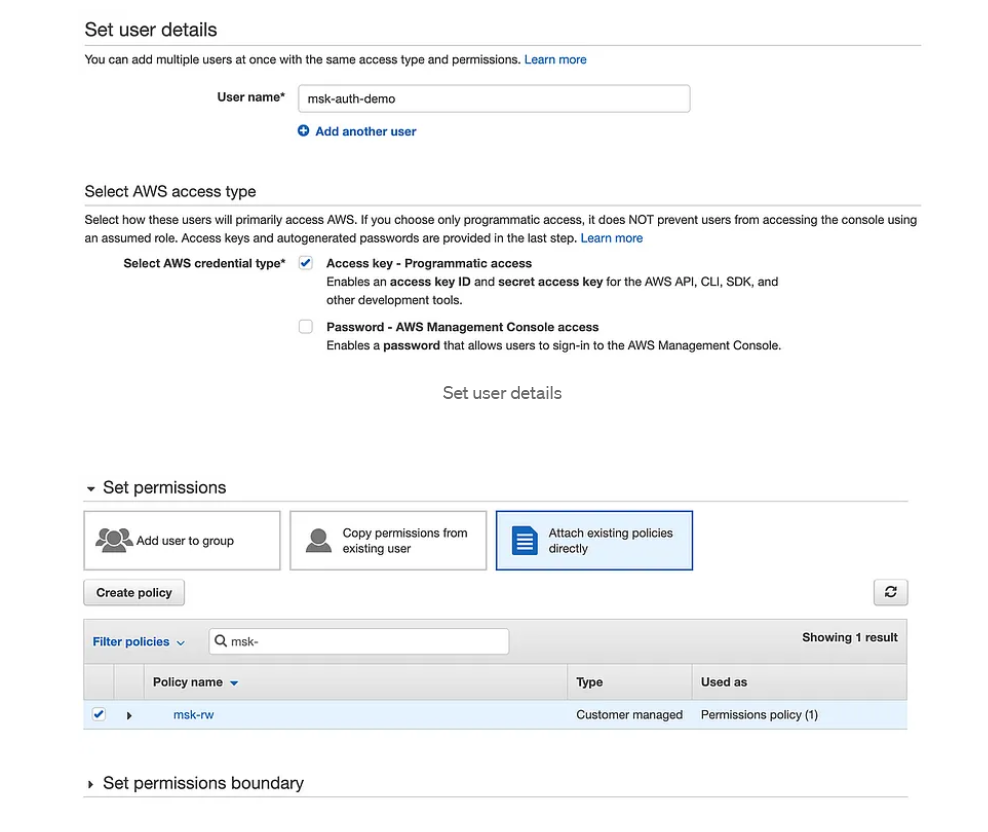Open the Filter policies dropdown

coord(138,642)
